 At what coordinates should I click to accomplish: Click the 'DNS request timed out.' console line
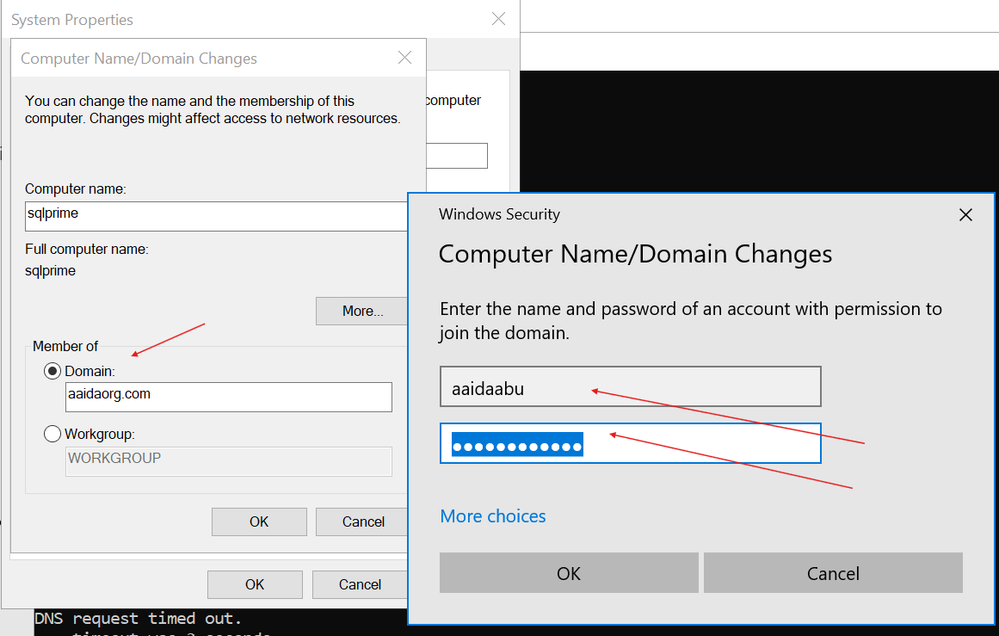[x=138, y=618]
